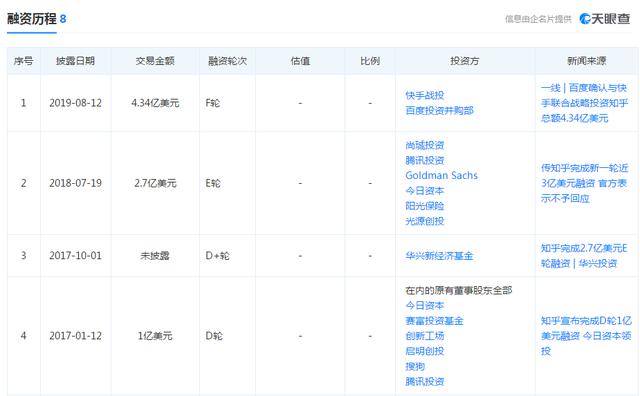The height and width of the screenshot is (396, 640).
Task: Open the 光源创投 investor link
Action: tap(424, 221)
